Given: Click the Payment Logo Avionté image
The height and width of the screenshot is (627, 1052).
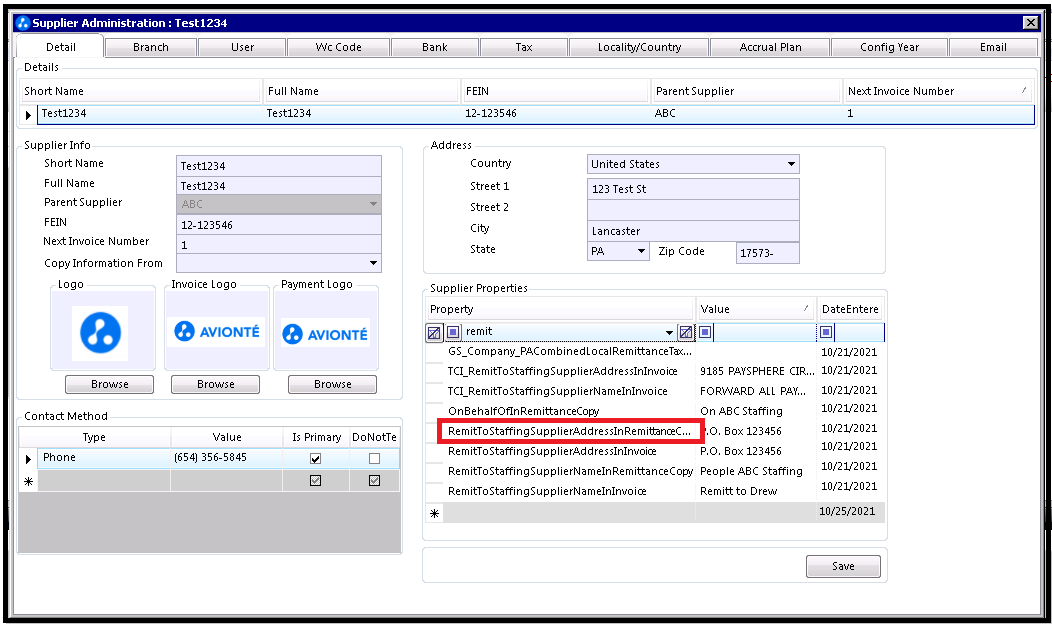Looking at the screenshot, I should pyautogui.click(x=324, y=333).
